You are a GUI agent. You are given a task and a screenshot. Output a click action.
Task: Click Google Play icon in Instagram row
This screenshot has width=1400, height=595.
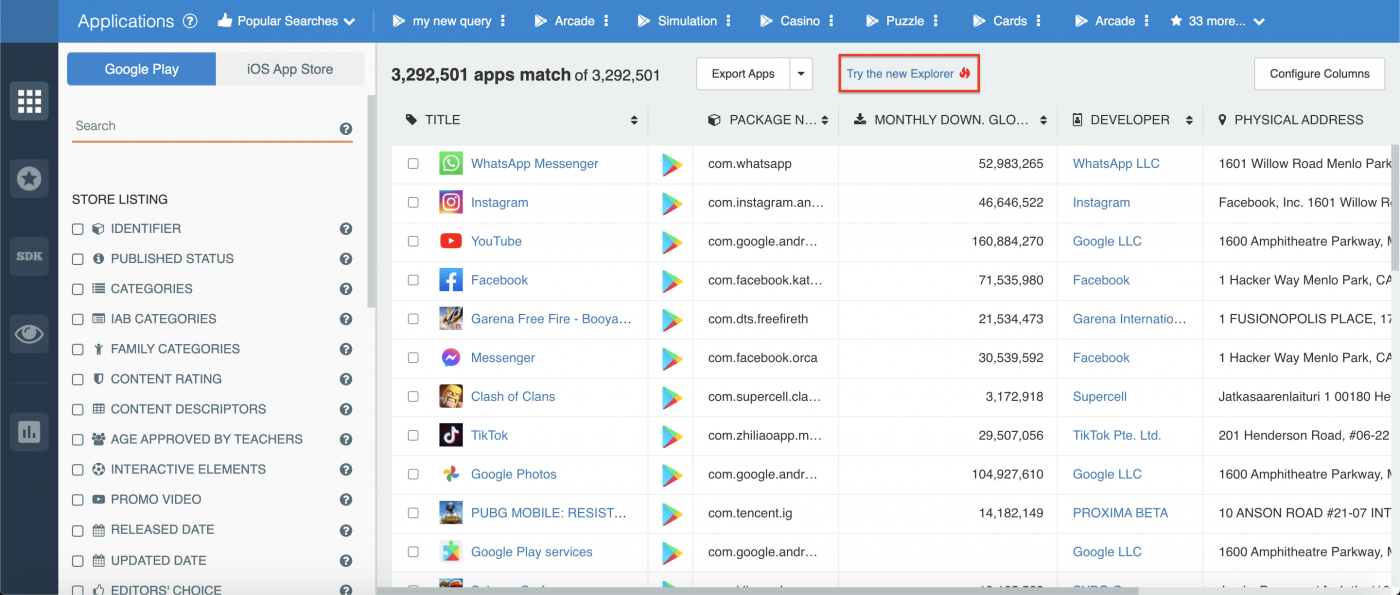pyautogui.click(x=671, y=203)
